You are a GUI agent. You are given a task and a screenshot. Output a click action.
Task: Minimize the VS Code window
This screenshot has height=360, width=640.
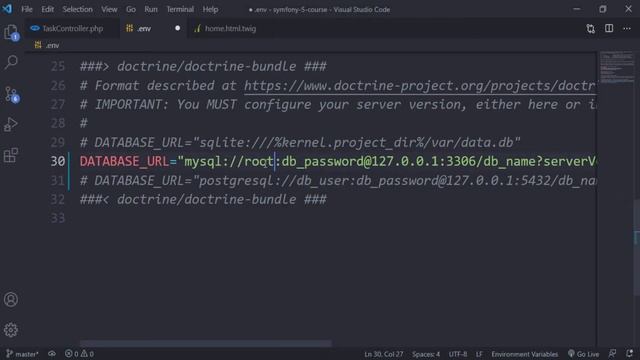(577, 9)
